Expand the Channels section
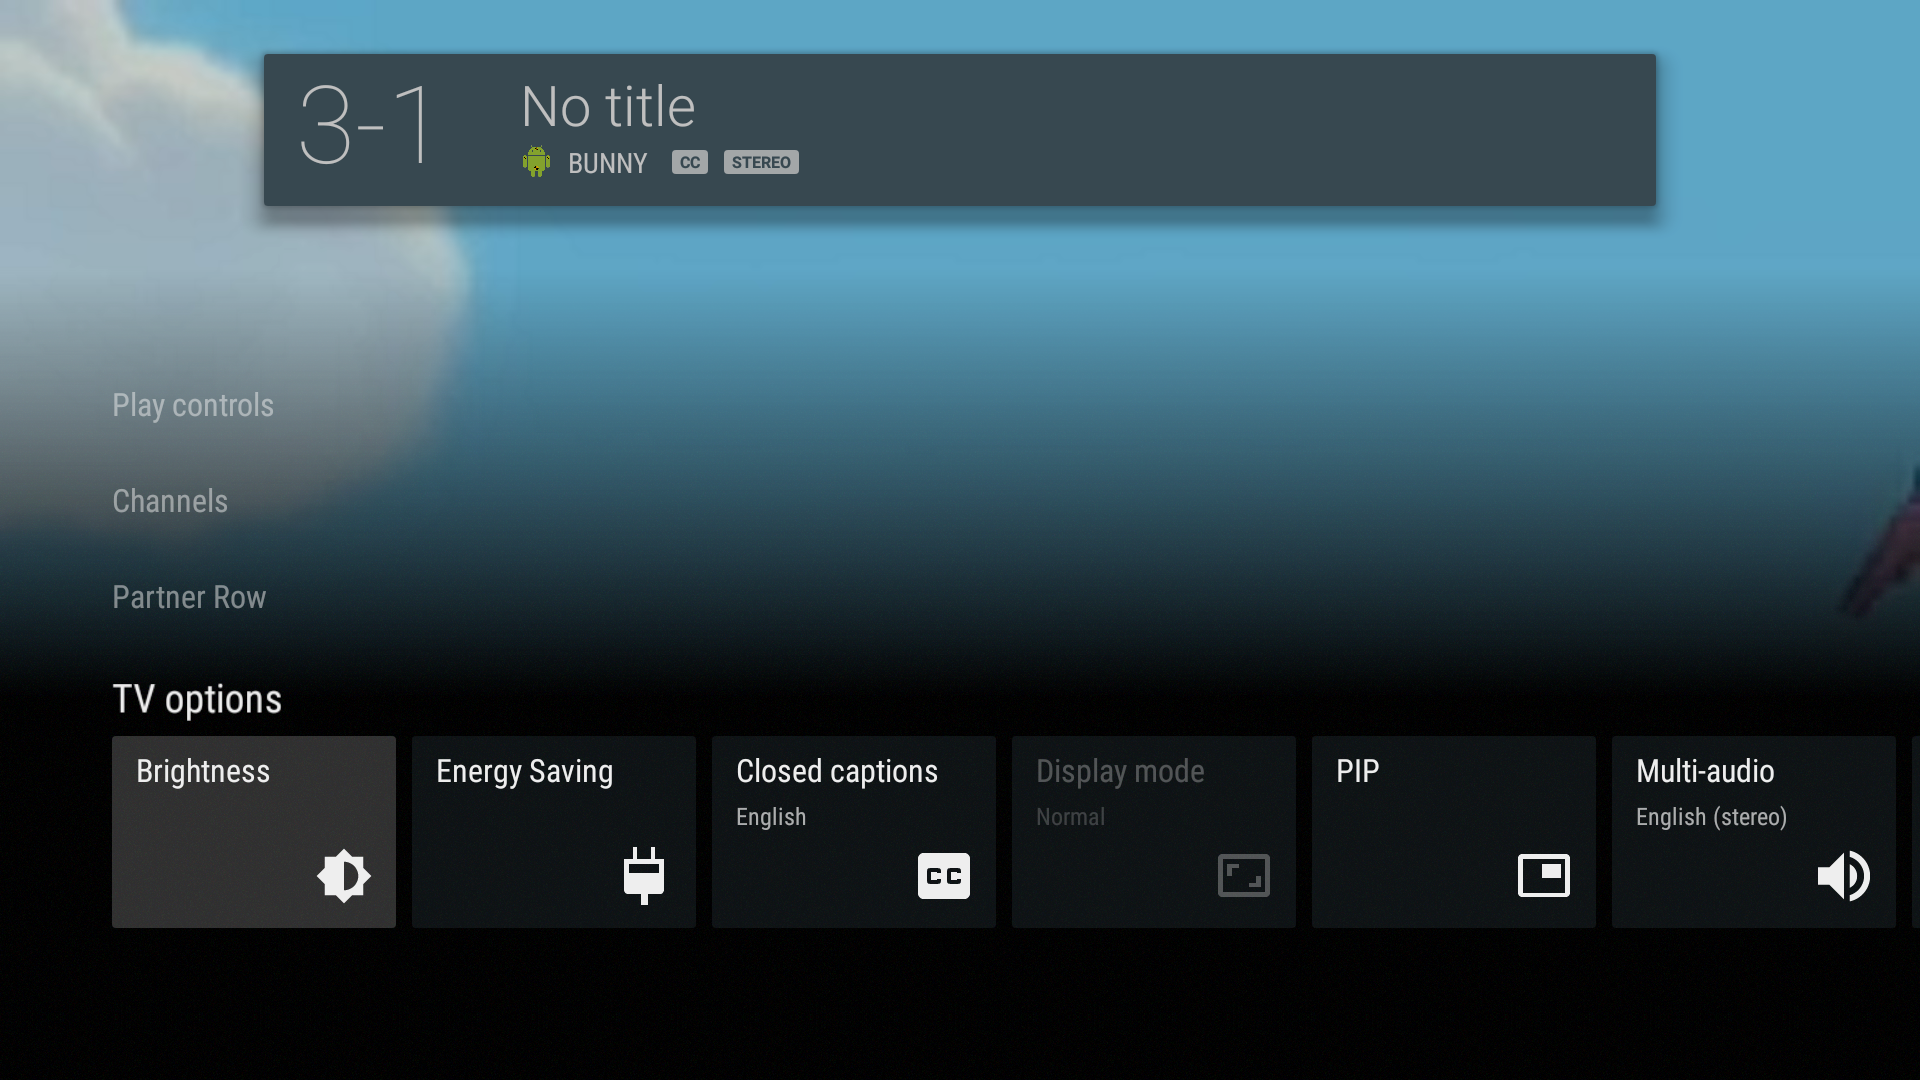The width and height of the screenshot is (1920, 1080). pyautogui.click(x=169, y=500)
